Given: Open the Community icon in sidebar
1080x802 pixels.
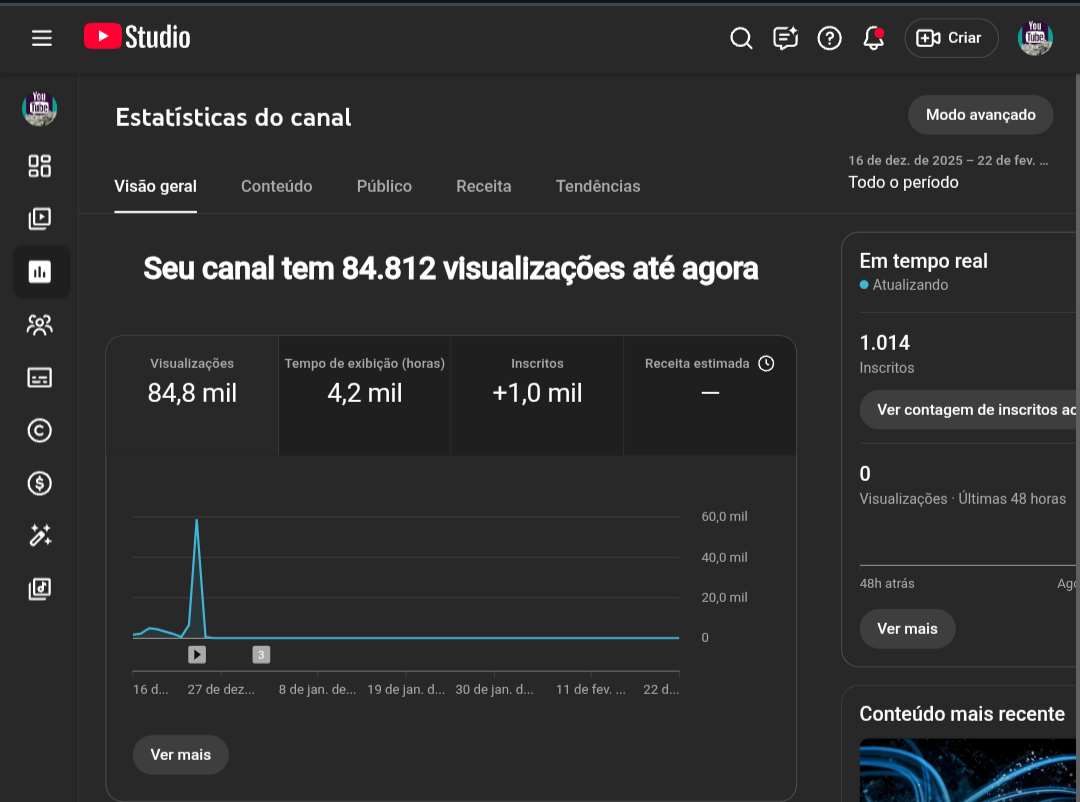Looking at the screenshot, I should [x=40, y=325].
